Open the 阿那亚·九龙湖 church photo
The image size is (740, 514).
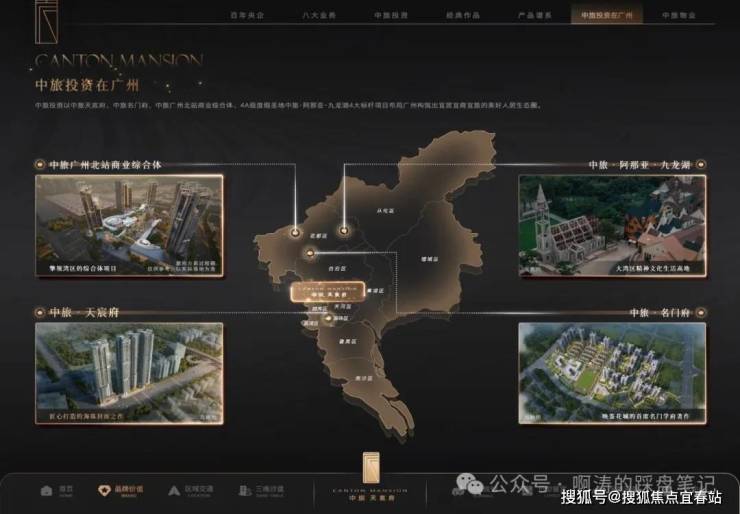coord(612,226)
